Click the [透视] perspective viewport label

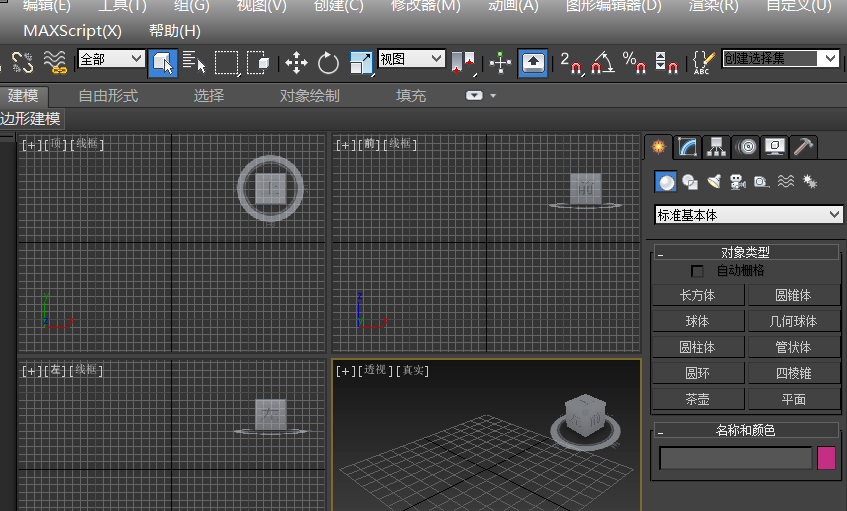(x=374, y=371)
